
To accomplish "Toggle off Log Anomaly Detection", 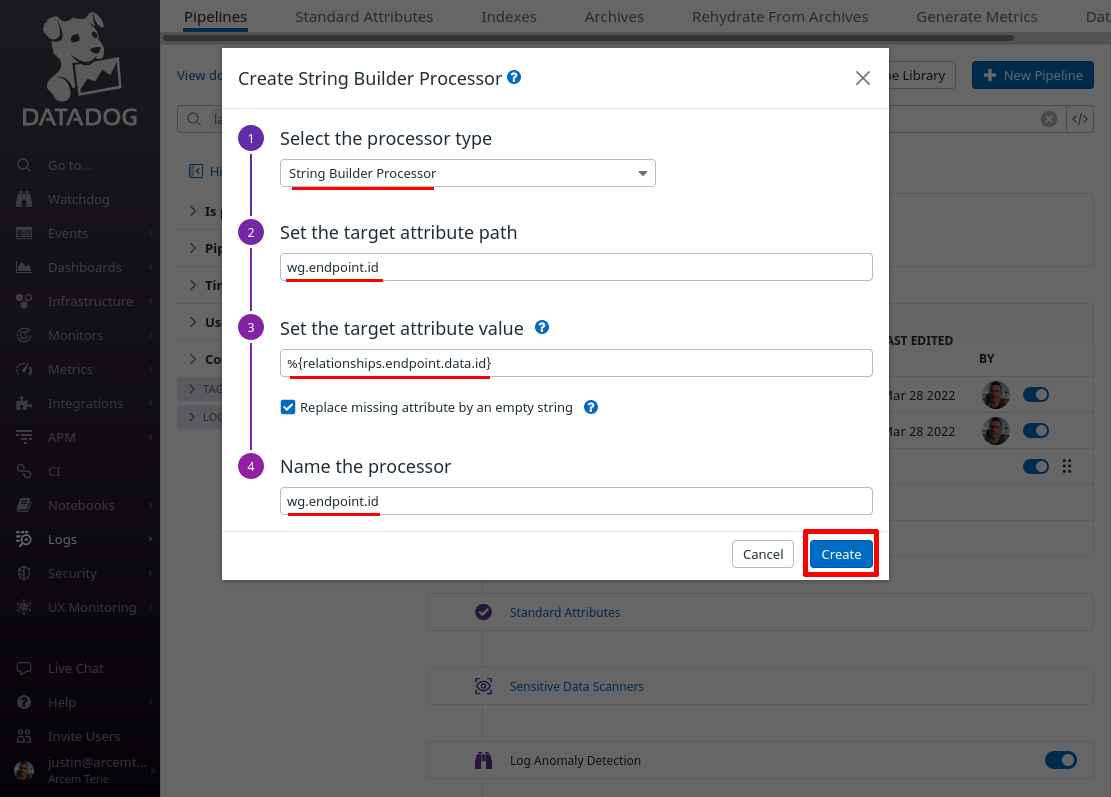I will click(1061, 760).
